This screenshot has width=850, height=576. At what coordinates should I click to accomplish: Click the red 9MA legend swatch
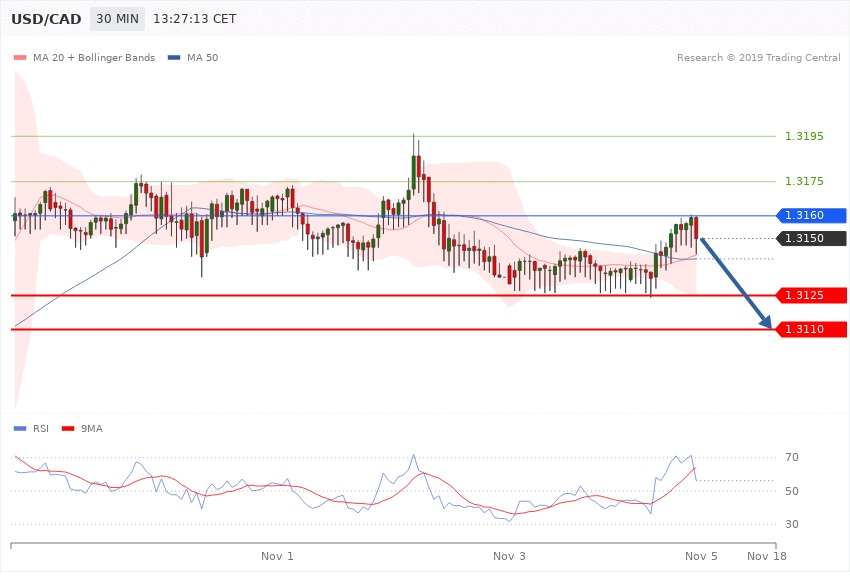point(68,429)
